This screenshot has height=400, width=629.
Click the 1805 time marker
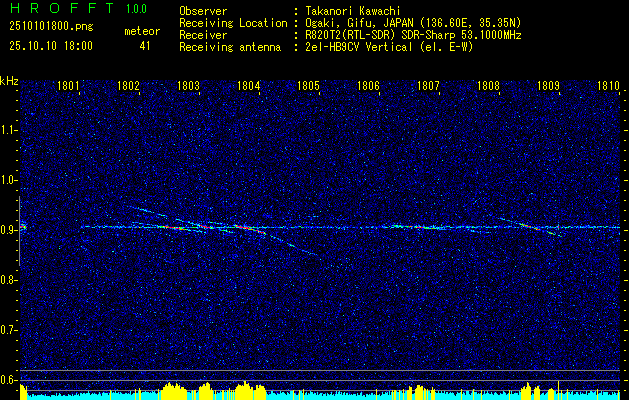coord(308,86)
